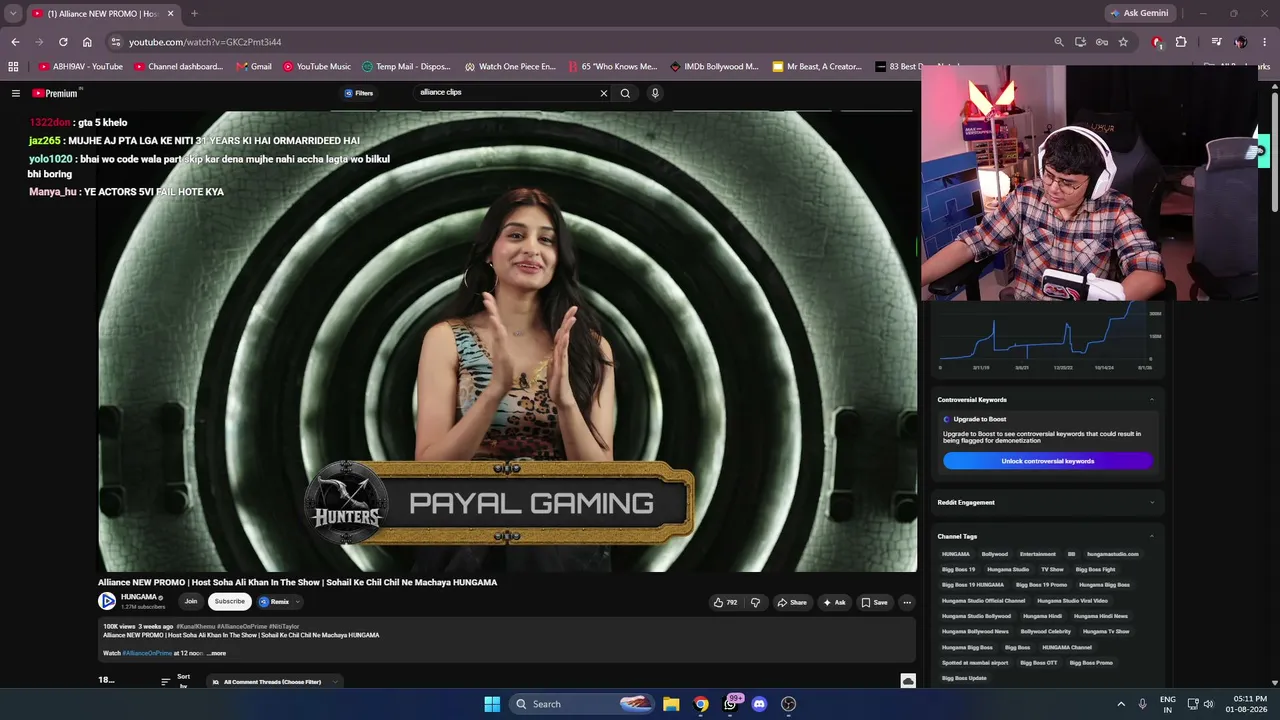Click the YouTube search magnifier button
The height and width of the screenshot is (720, 1280).
[625, 93]
